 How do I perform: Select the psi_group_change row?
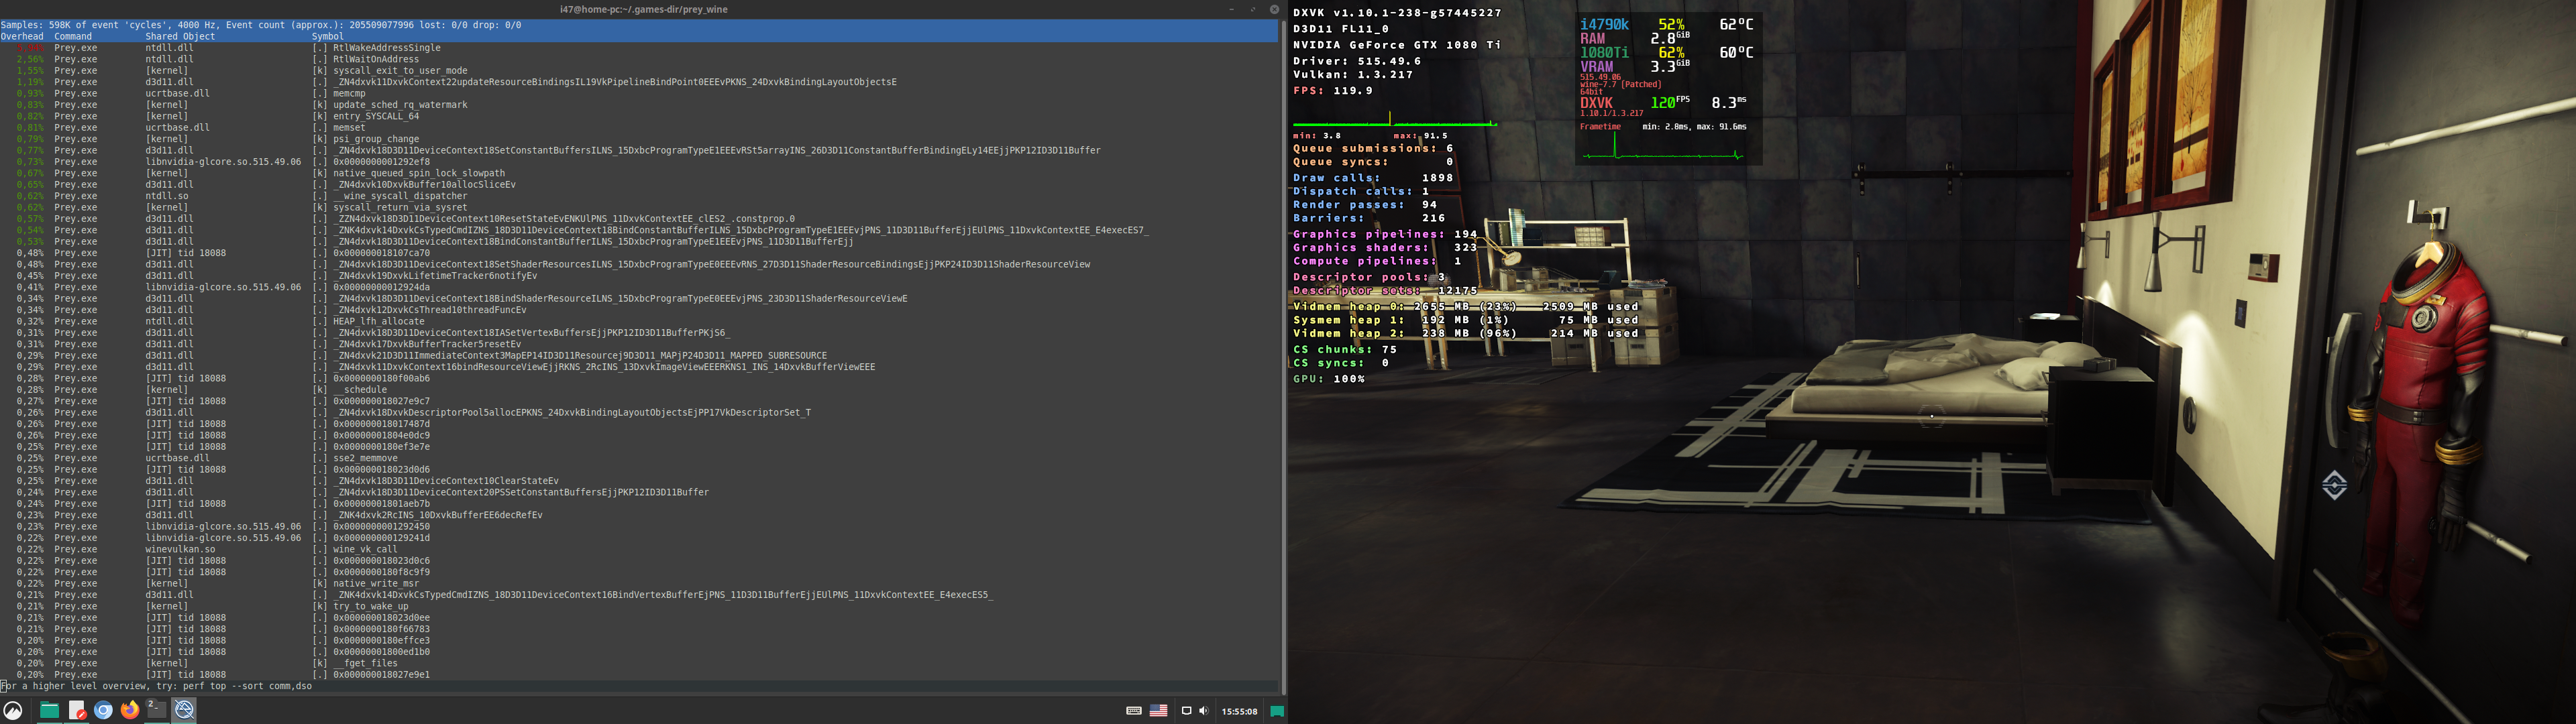pyautogui.click(x=640, y=139)
